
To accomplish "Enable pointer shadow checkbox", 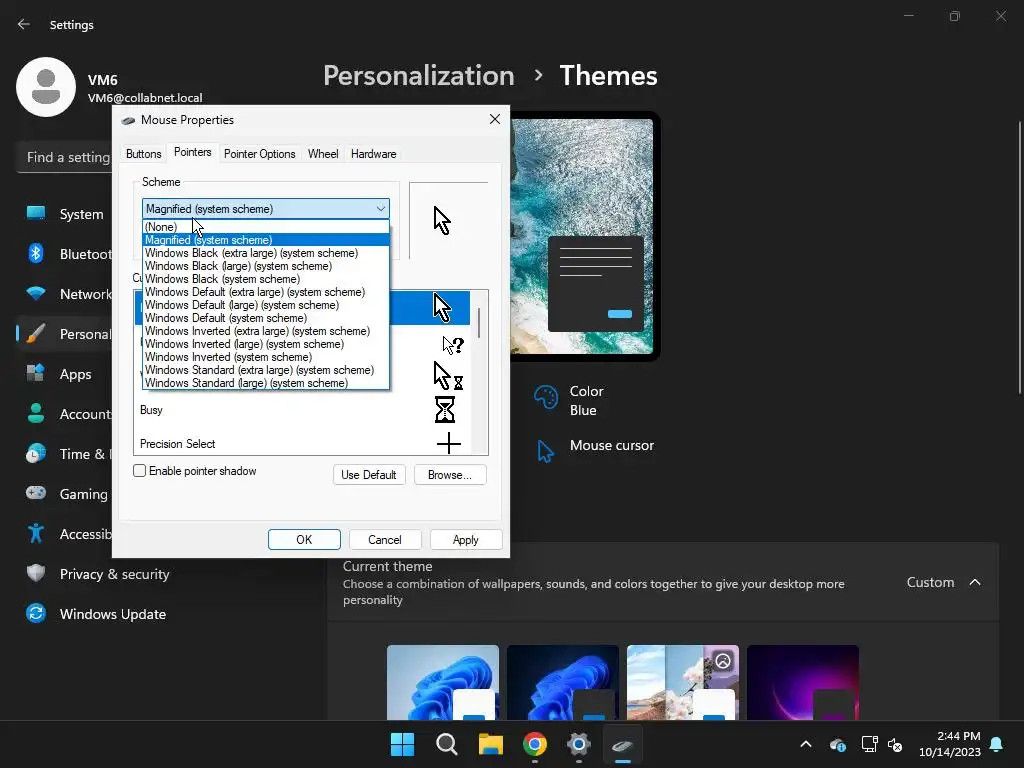I will 139,471.
